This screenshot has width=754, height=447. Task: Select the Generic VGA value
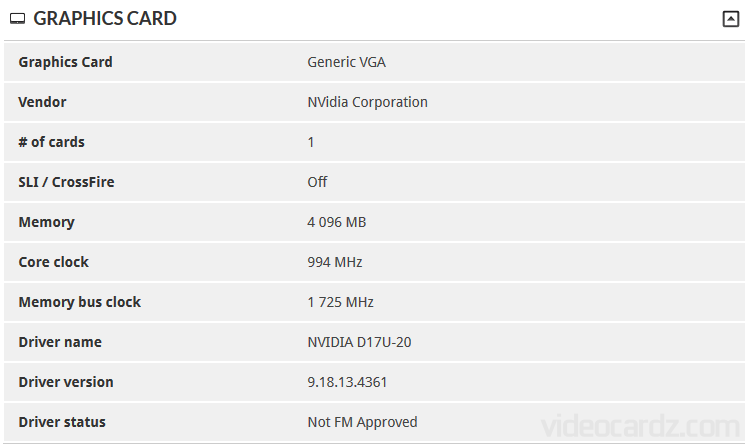[x=346, y=62]
